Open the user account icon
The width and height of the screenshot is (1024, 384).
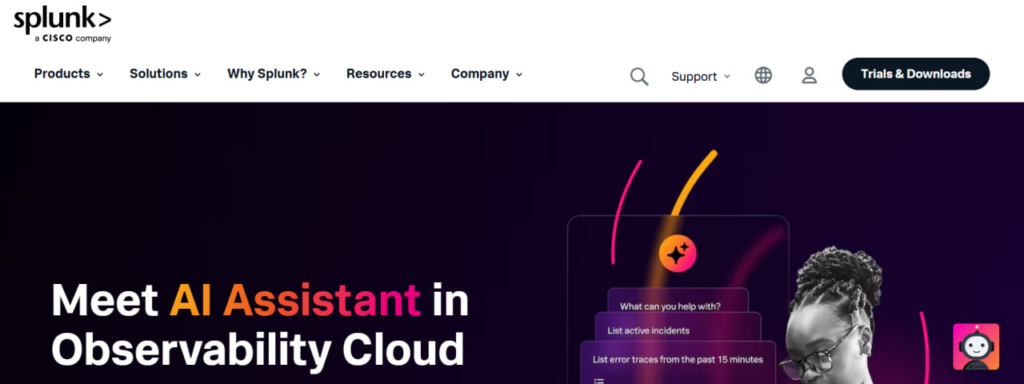point(809,76)
